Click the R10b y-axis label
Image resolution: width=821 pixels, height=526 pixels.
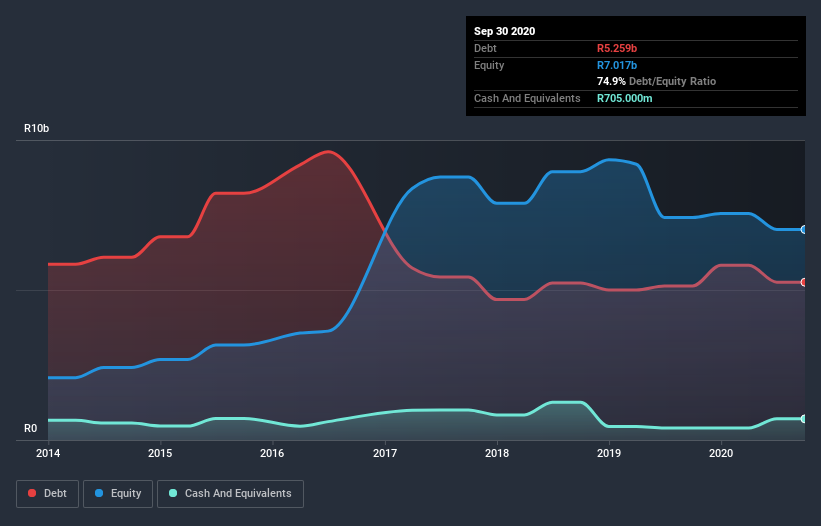[x=37, y=128]
